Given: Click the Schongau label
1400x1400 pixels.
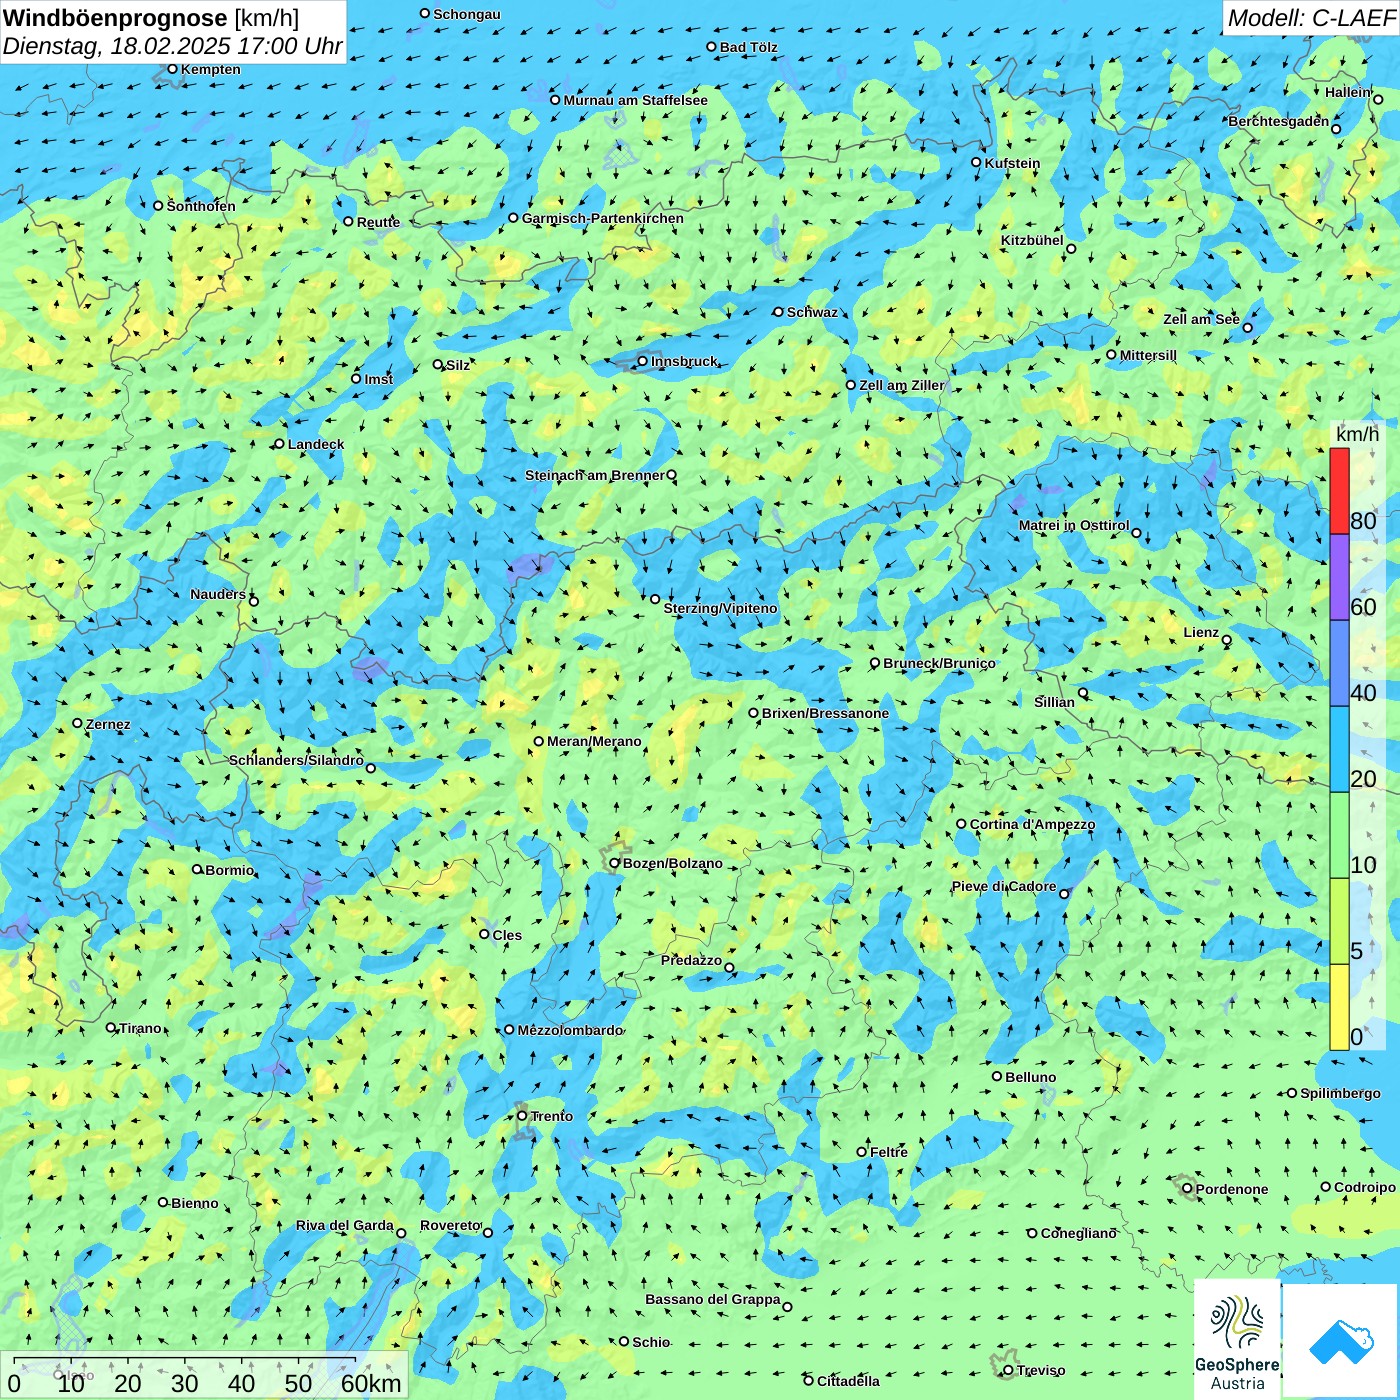Looking at the screenshot, I should click(x=467, y=14).
